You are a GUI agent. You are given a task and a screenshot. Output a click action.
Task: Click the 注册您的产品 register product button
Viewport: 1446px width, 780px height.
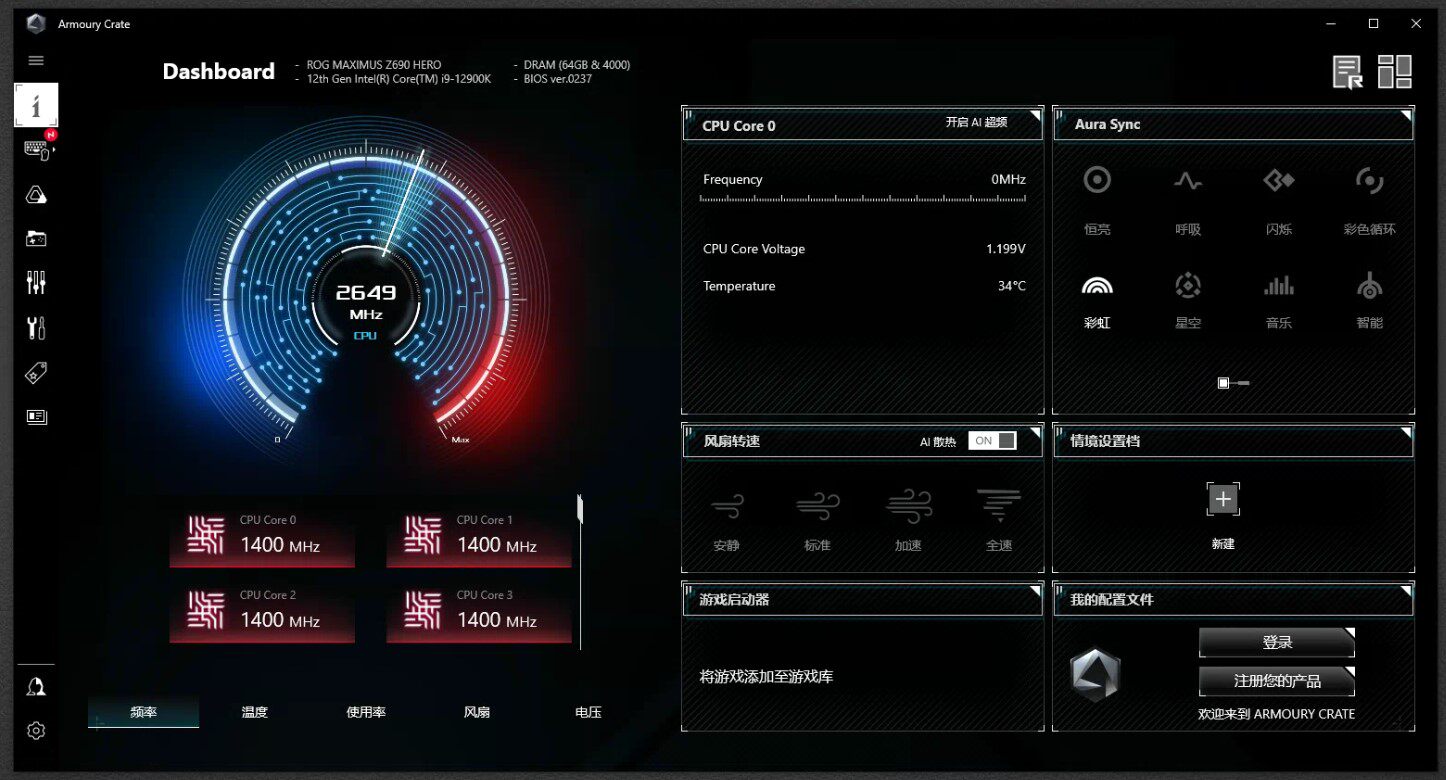(1277, 681)
